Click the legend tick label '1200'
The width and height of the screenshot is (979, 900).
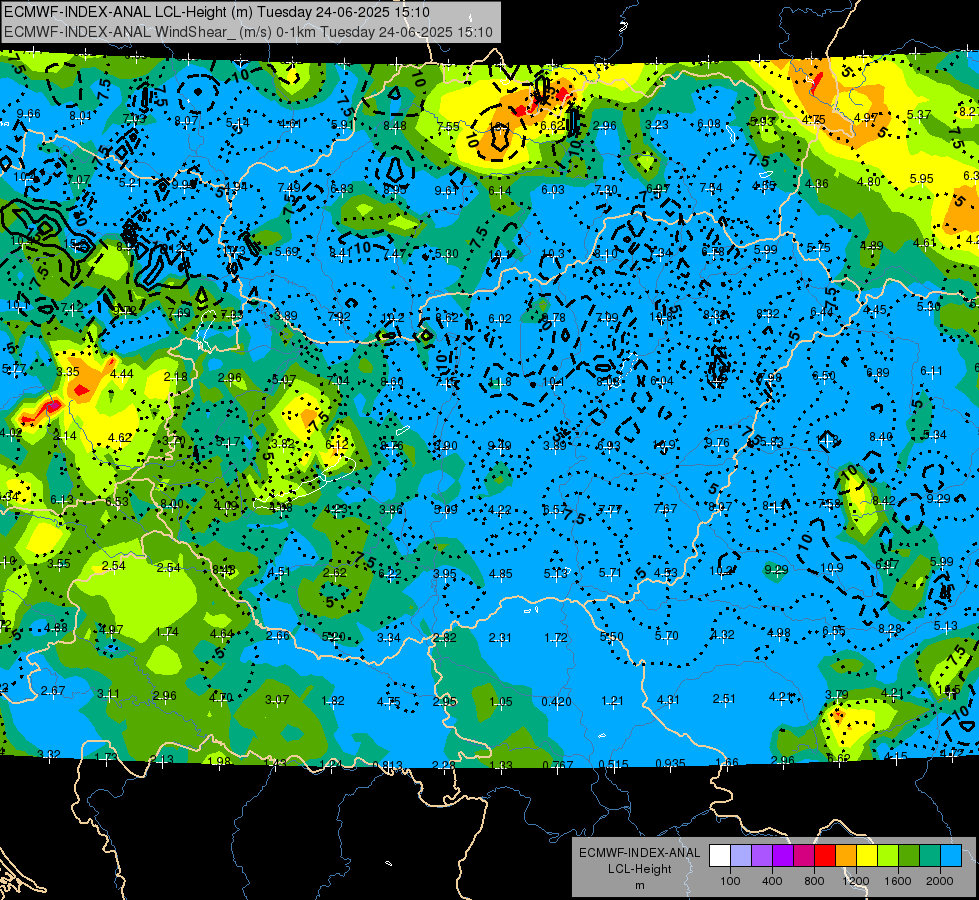point(855,881)
